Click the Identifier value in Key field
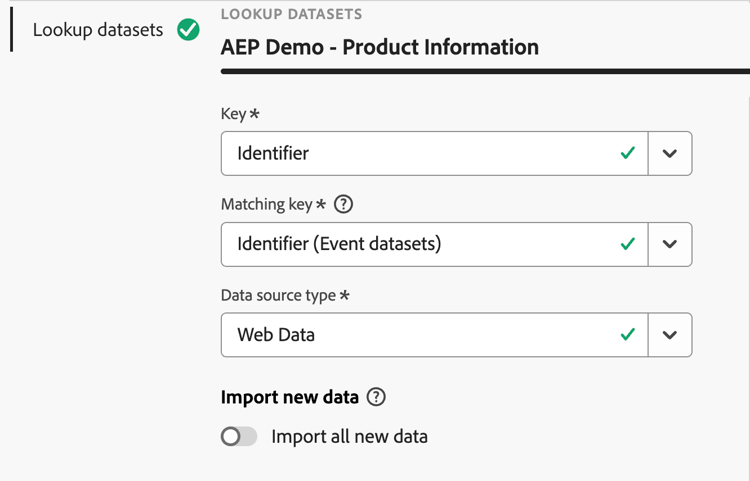Image resolution: width=750 pixels, height=481 pixels. (273, 154)
